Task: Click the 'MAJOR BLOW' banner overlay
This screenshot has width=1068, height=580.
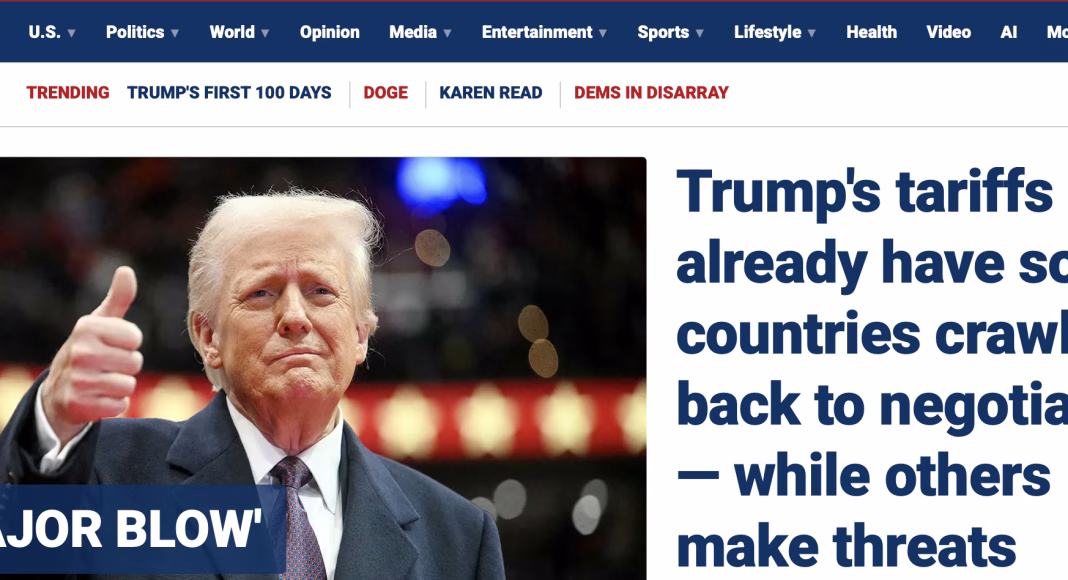Action: point(142,529)
